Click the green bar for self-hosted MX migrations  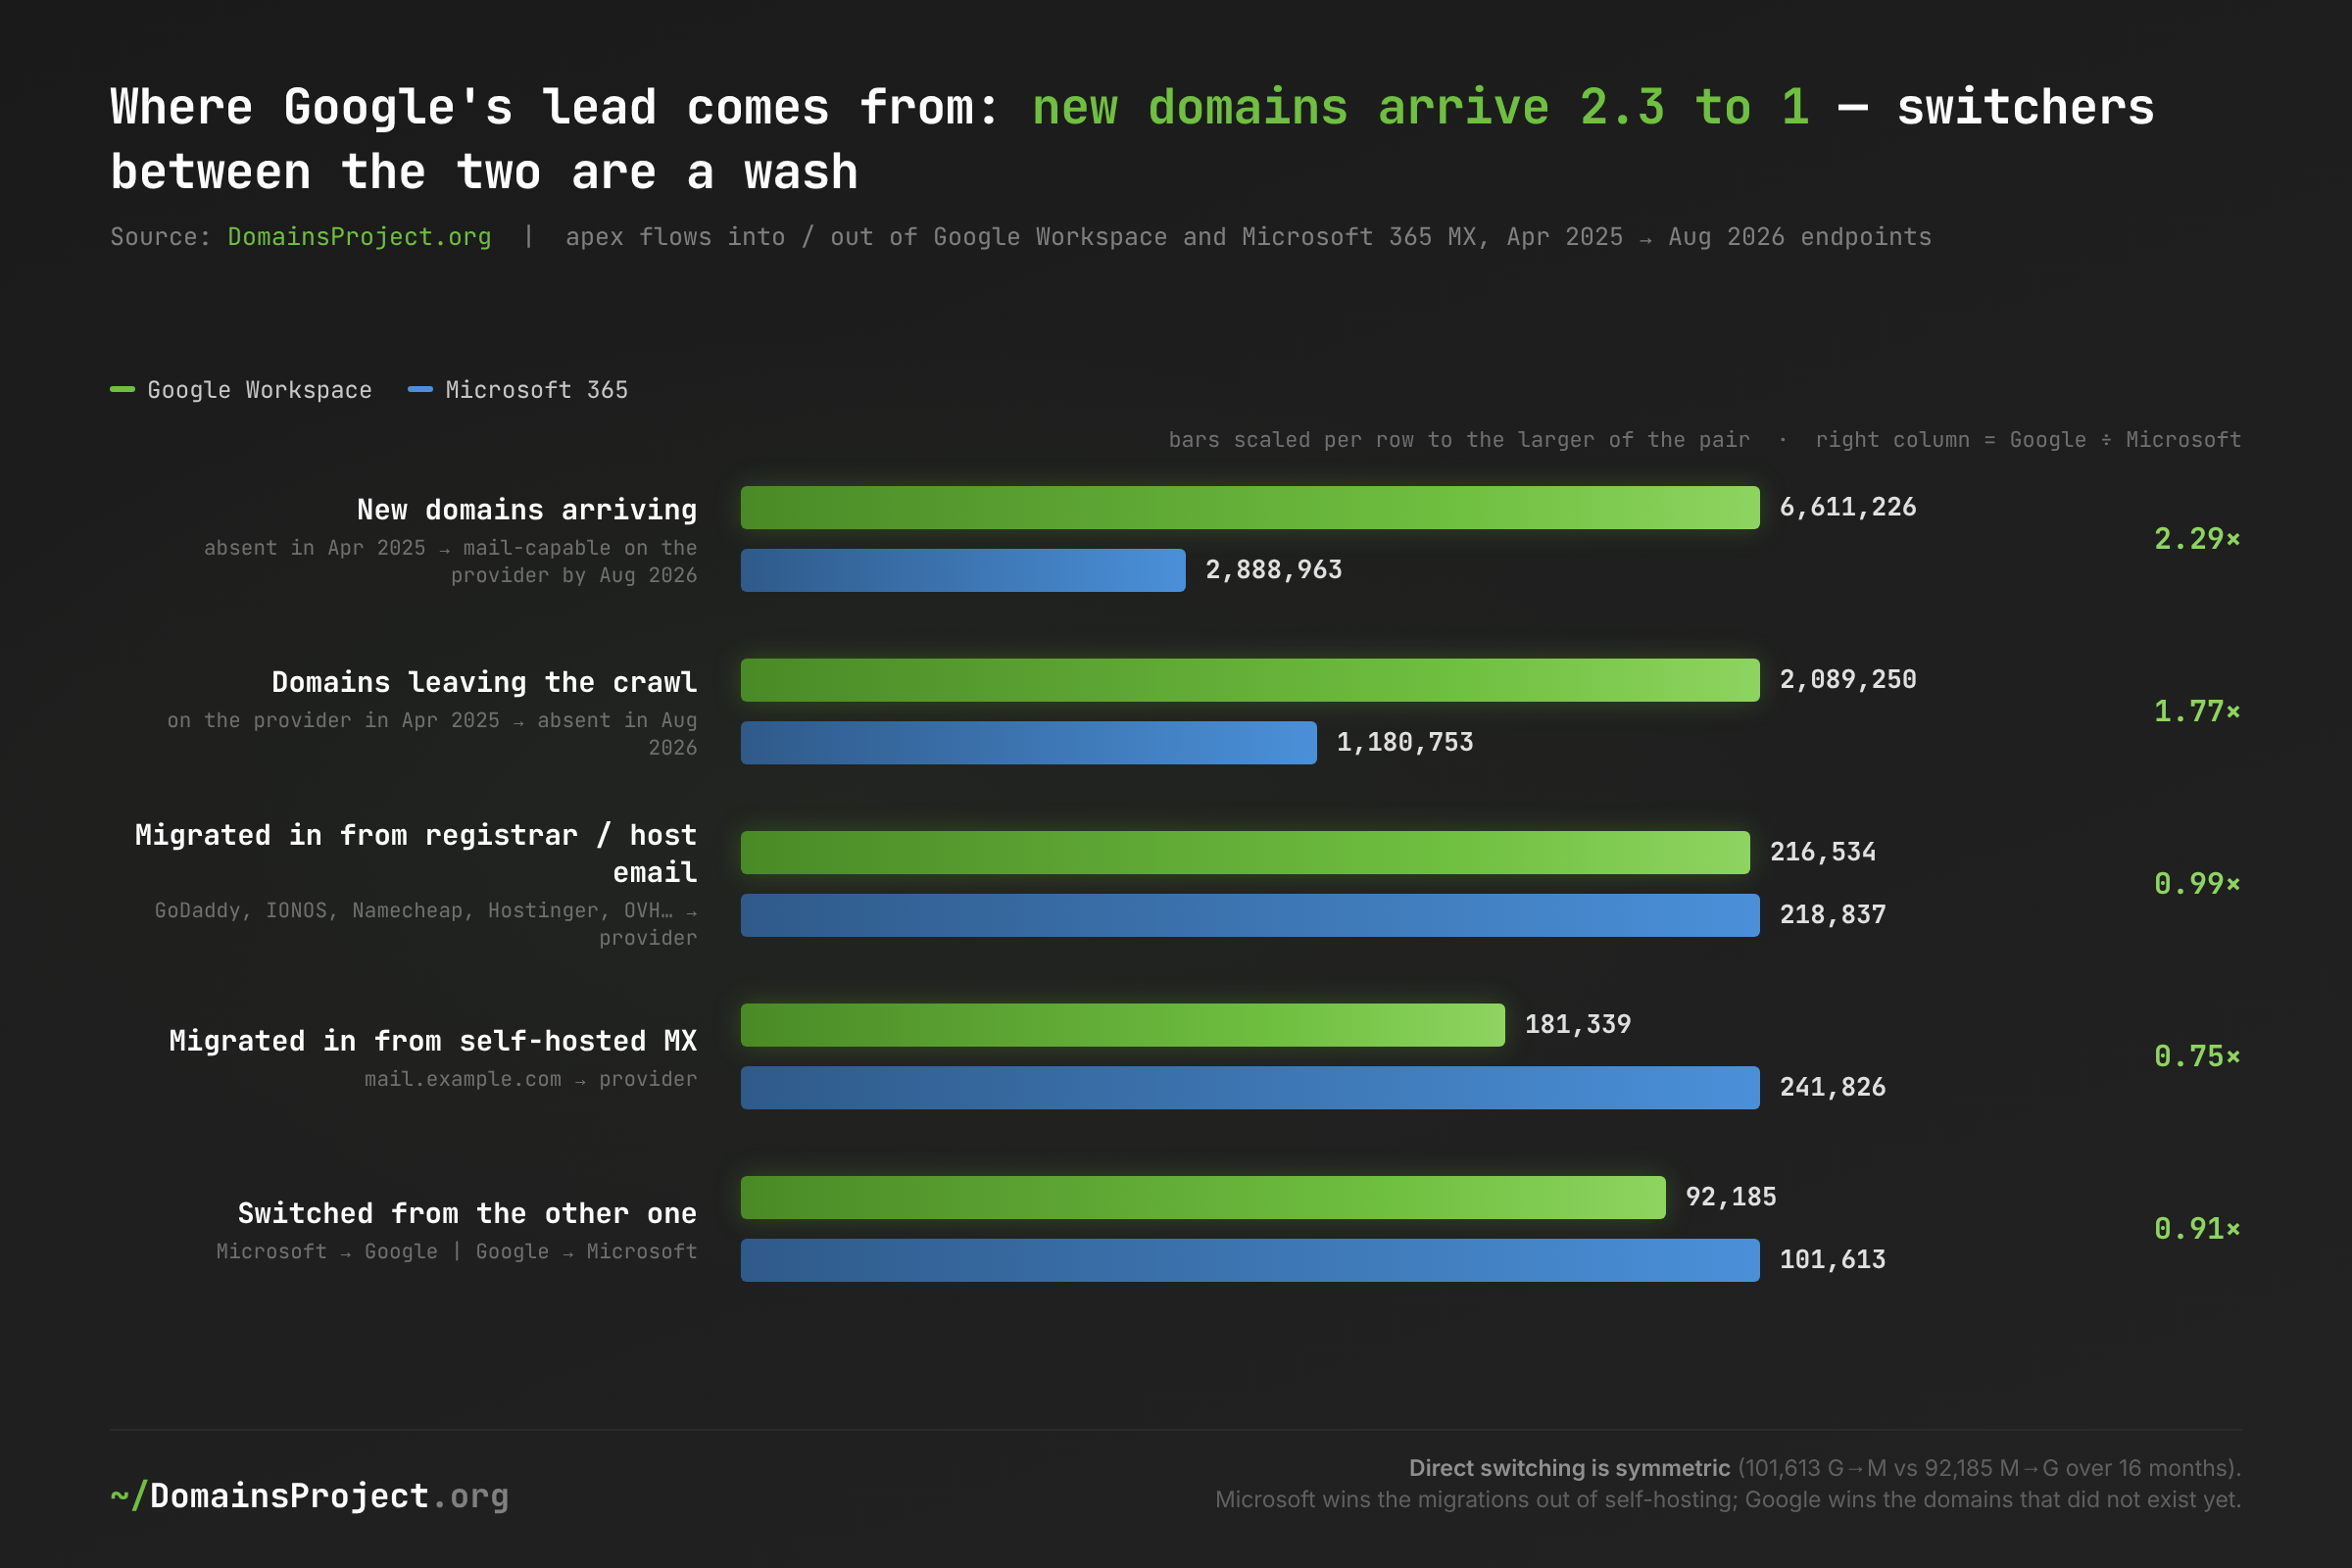(1123, 1025)
